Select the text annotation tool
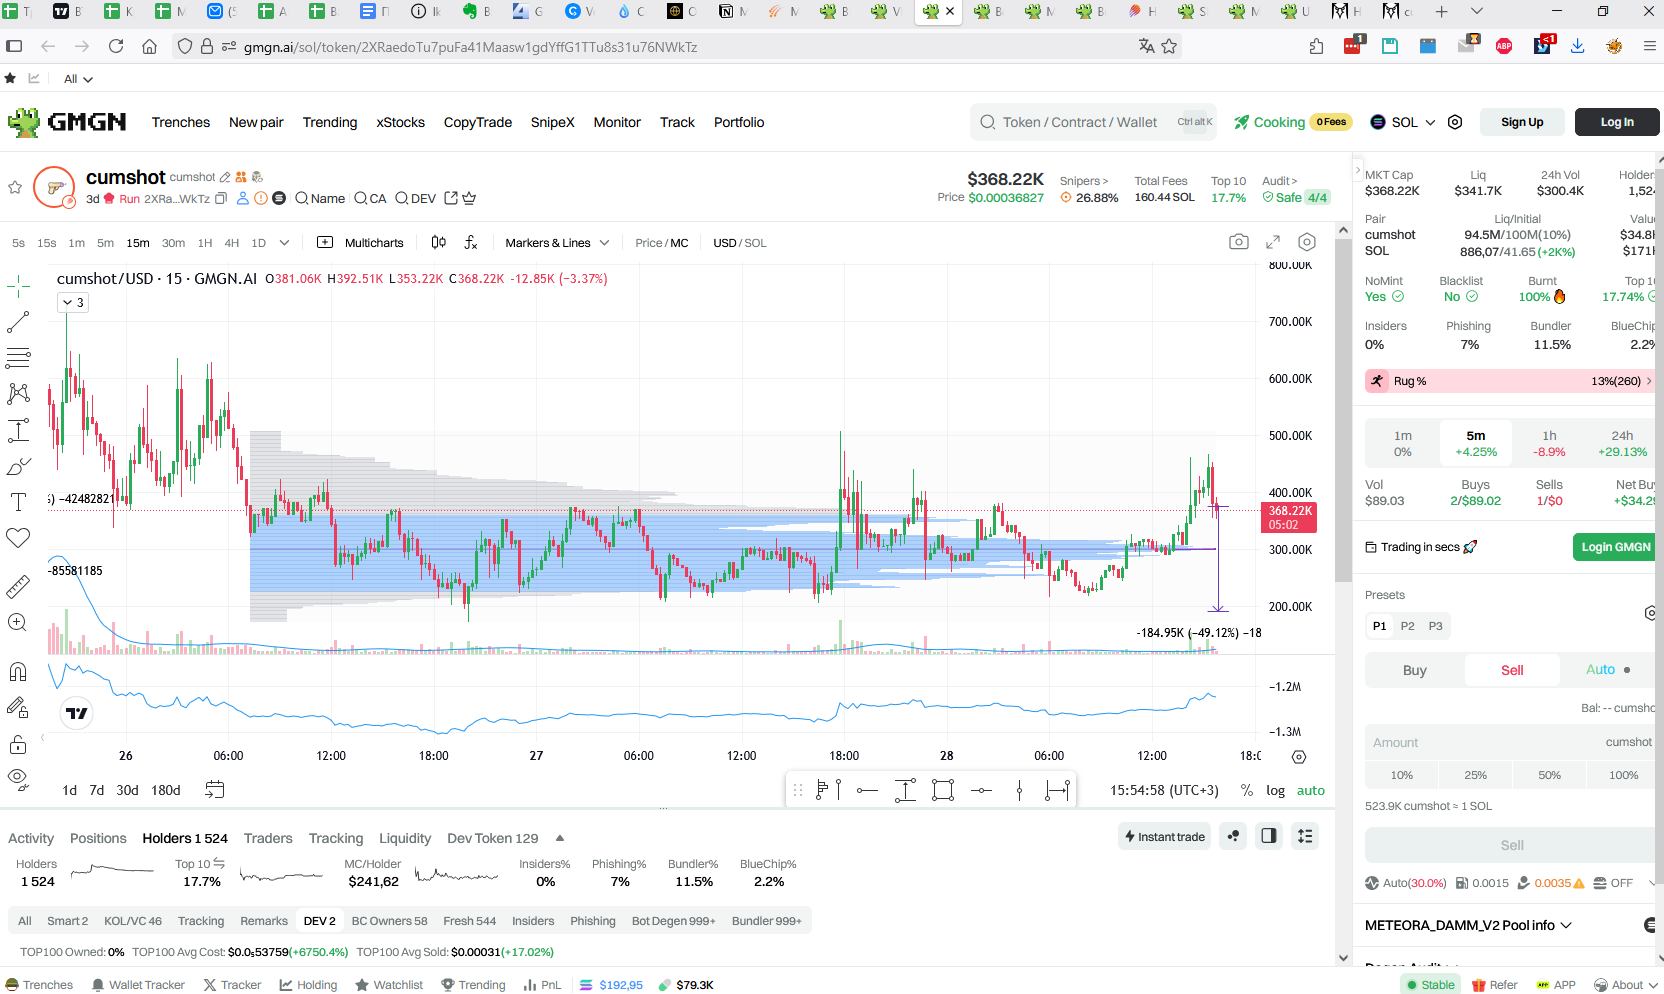This screenshot has height=994, width=1664. click(18, 502)
